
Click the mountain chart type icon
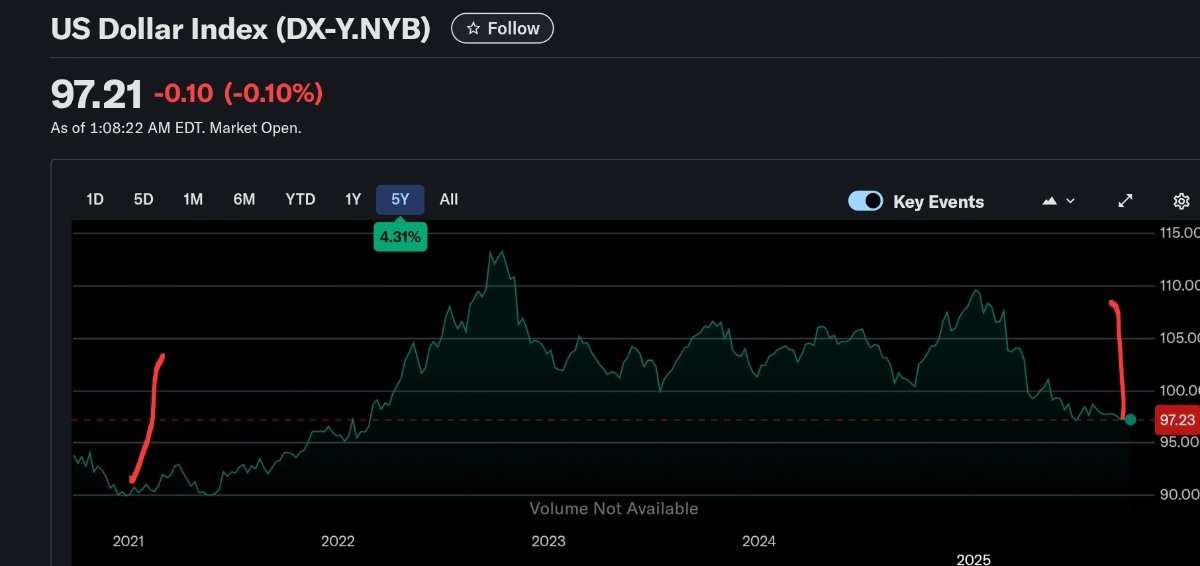coord(1049,201)
